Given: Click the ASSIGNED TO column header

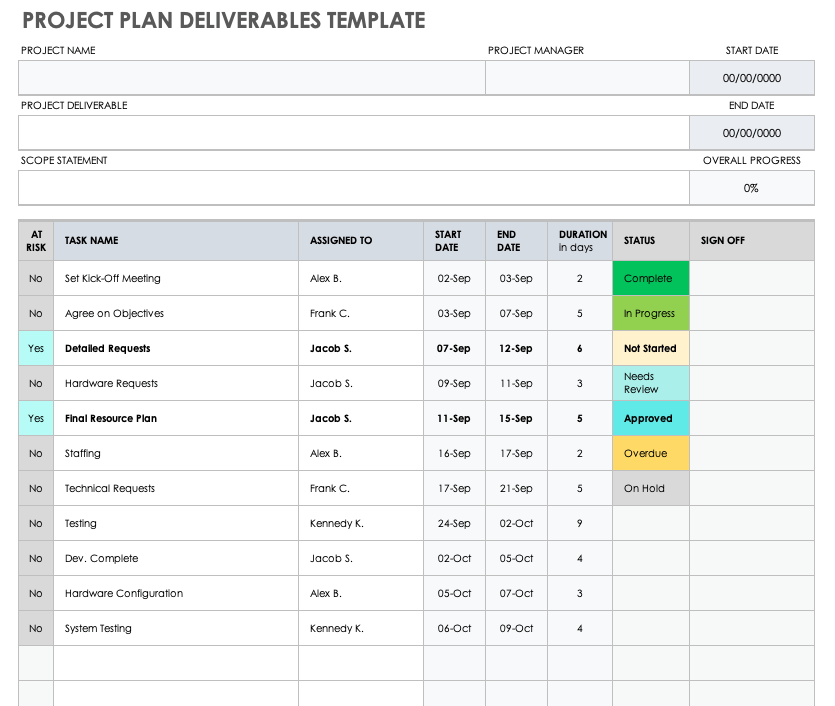Looking at the screenshot, I should coord(361,241).
